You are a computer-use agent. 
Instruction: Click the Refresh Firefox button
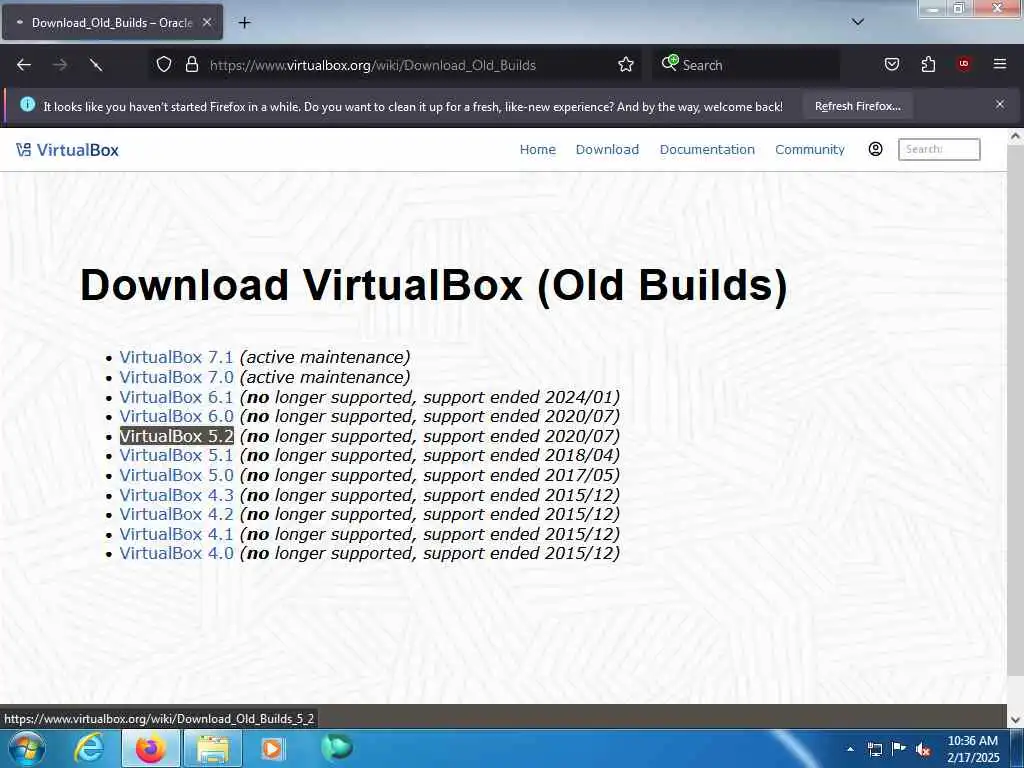(x=857, y=106)
